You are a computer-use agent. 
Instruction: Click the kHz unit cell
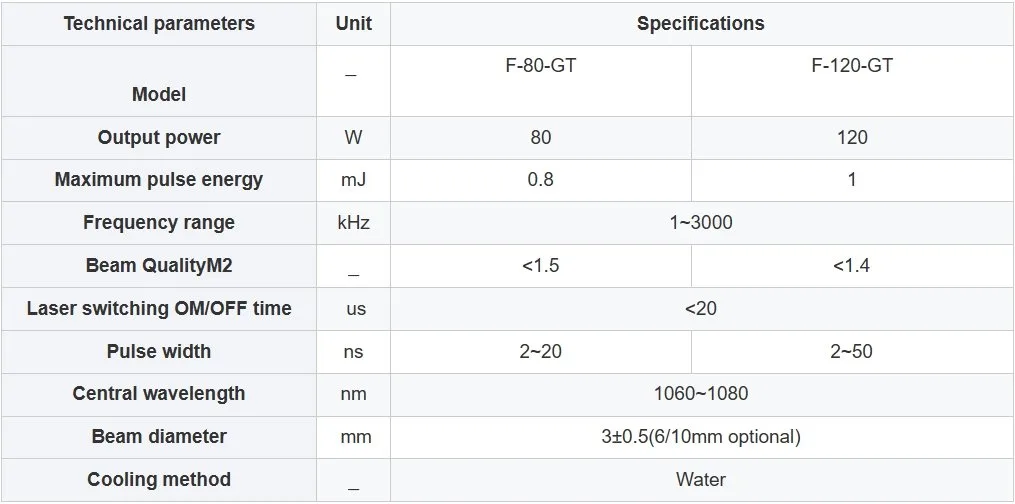(353, 223)
